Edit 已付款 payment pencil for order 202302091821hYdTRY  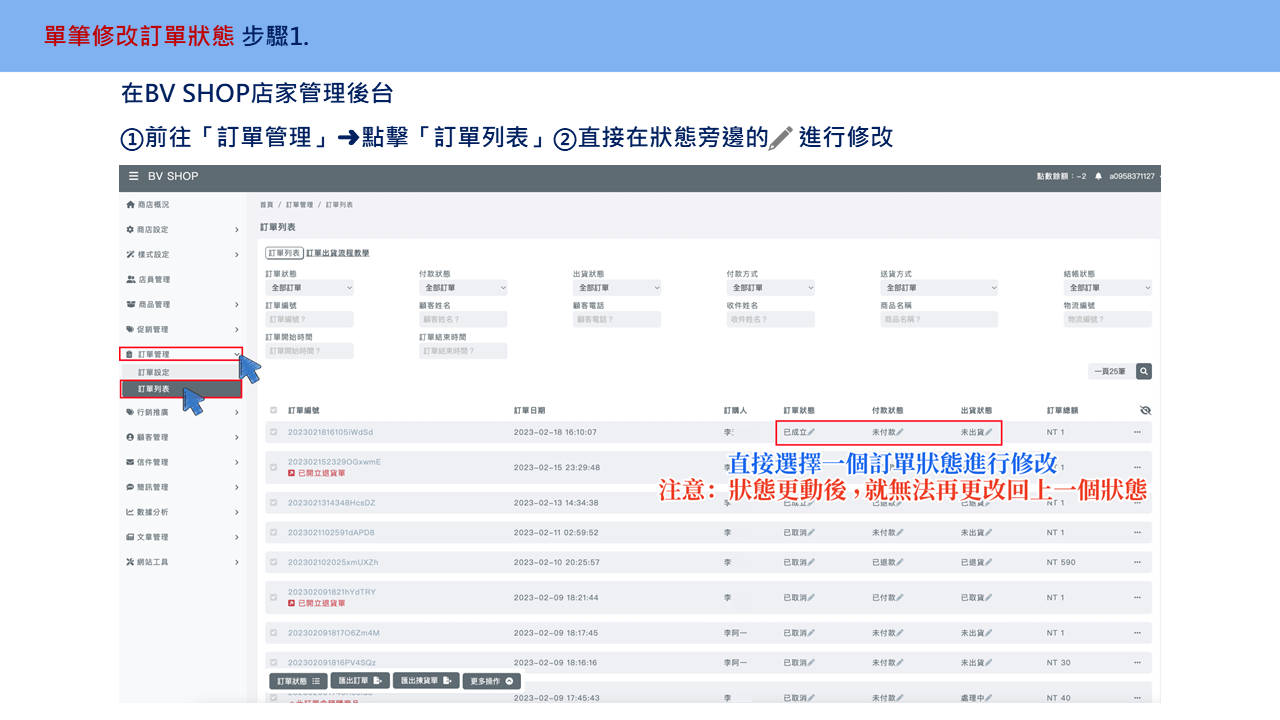pyautogui.click(x=900, y=597)
